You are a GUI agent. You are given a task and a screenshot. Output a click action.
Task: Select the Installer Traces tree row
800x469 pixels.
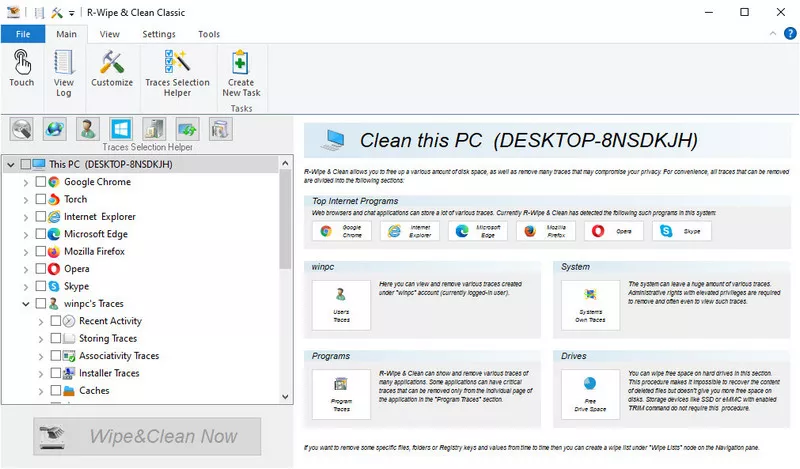pos(109,373)
